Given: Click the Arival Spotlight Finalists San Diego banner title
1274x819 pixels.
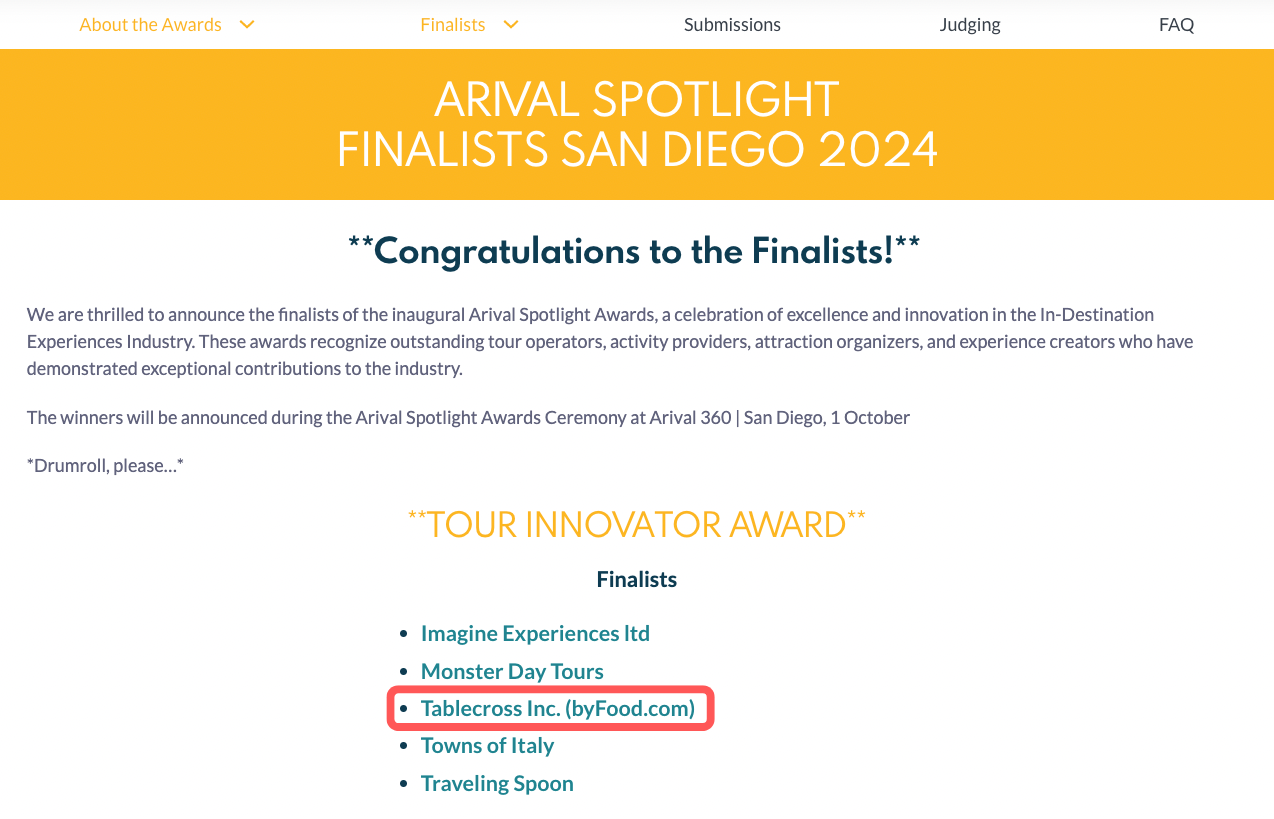Looking at the screenshot, I should click(x=637, y=125).
